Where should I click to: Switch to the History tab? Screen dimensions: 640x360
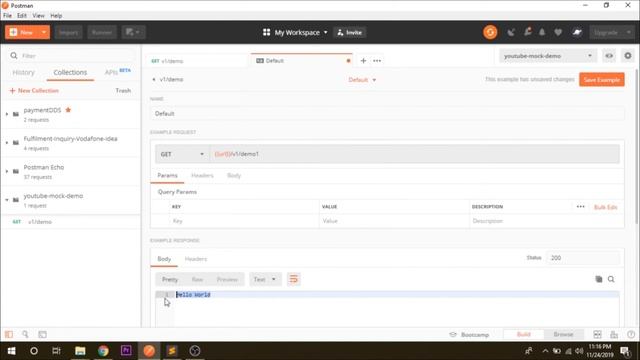click(23, 73)
